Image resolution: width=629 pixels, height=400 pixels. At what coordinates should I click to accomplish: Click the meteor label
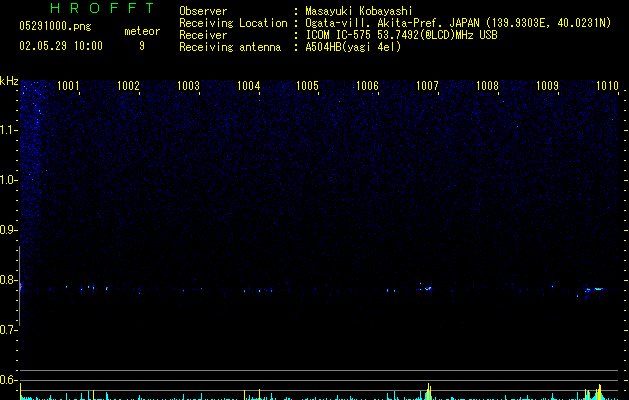[142, 31]
